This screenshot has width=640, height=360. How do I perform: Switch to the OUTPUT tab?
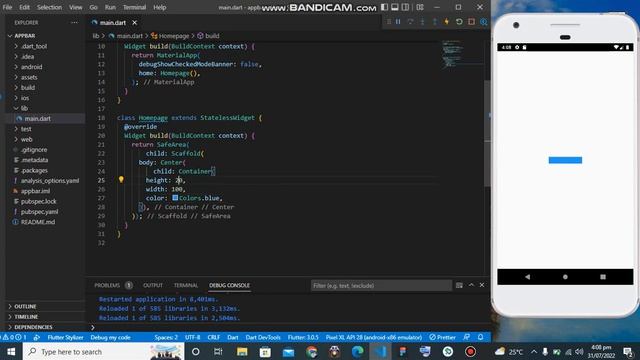153,285
